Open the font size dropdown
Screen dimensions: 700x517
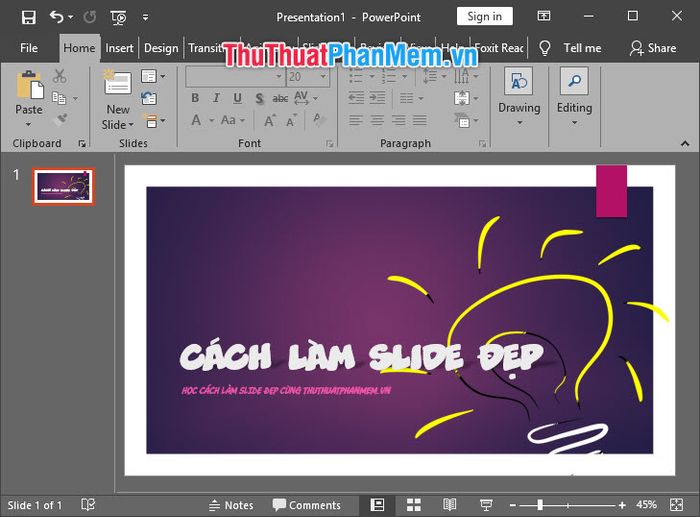coord(323,77)
